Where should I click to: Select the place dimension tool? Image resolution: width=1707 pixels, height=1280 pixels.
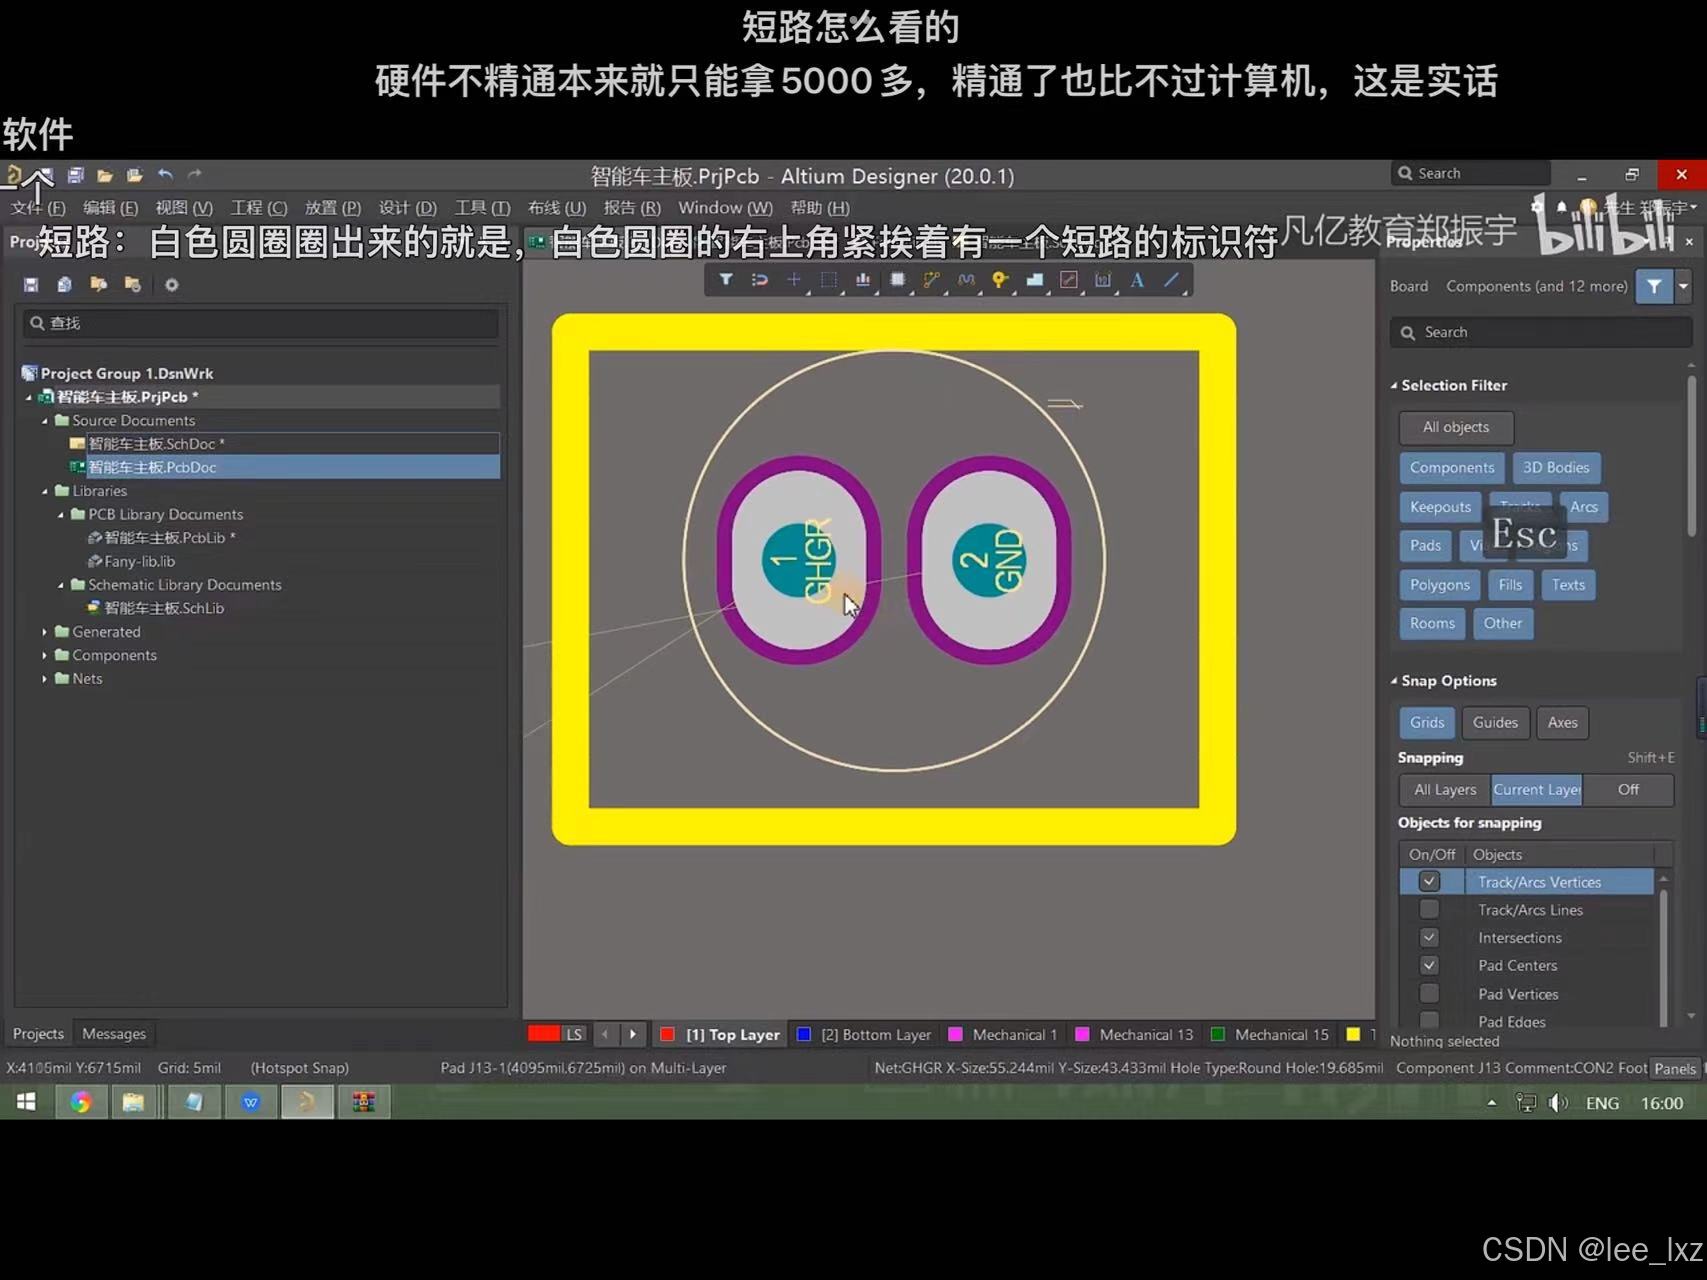[x=1102, y=280]
